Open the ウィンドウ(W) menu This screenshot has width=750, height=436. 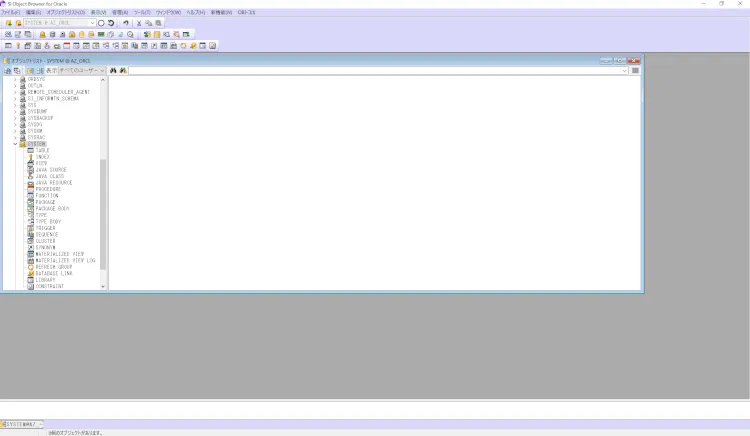[x=168, y=12]
